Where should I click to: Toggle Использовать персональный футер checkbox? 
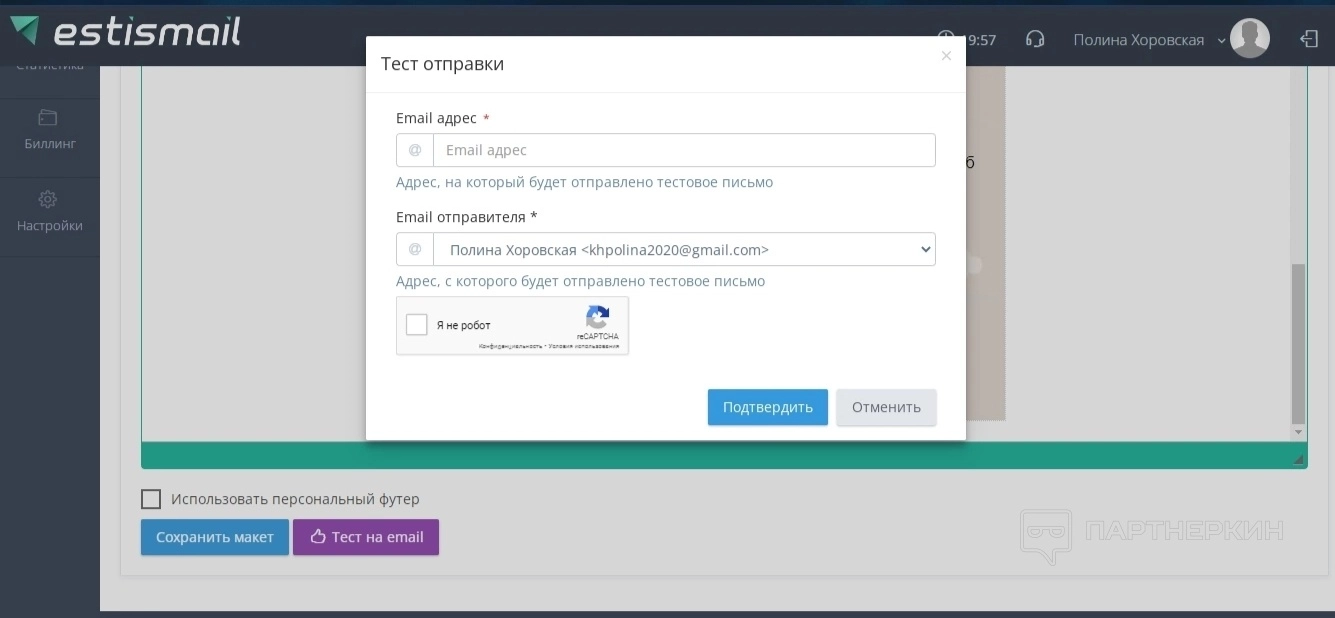[151, 499]
